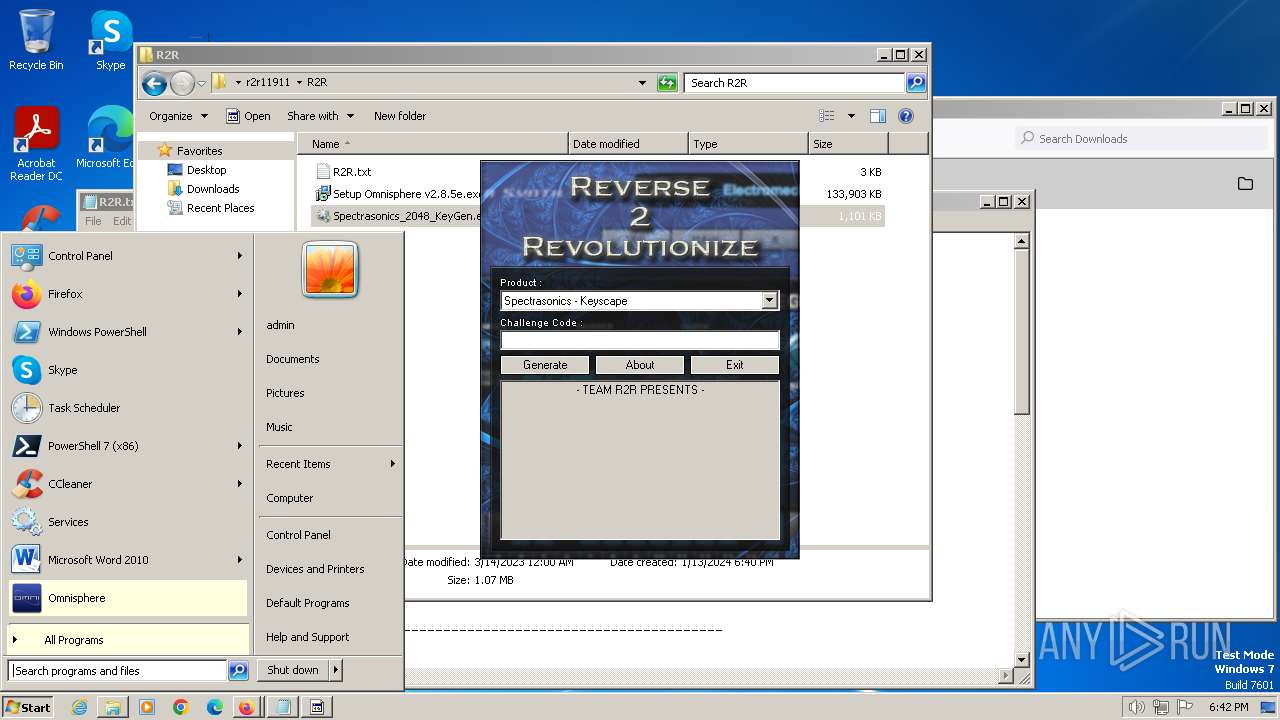Open Documents in start menu
Image resolution: width=1280 pixels, height=720 pixels.
293,359
